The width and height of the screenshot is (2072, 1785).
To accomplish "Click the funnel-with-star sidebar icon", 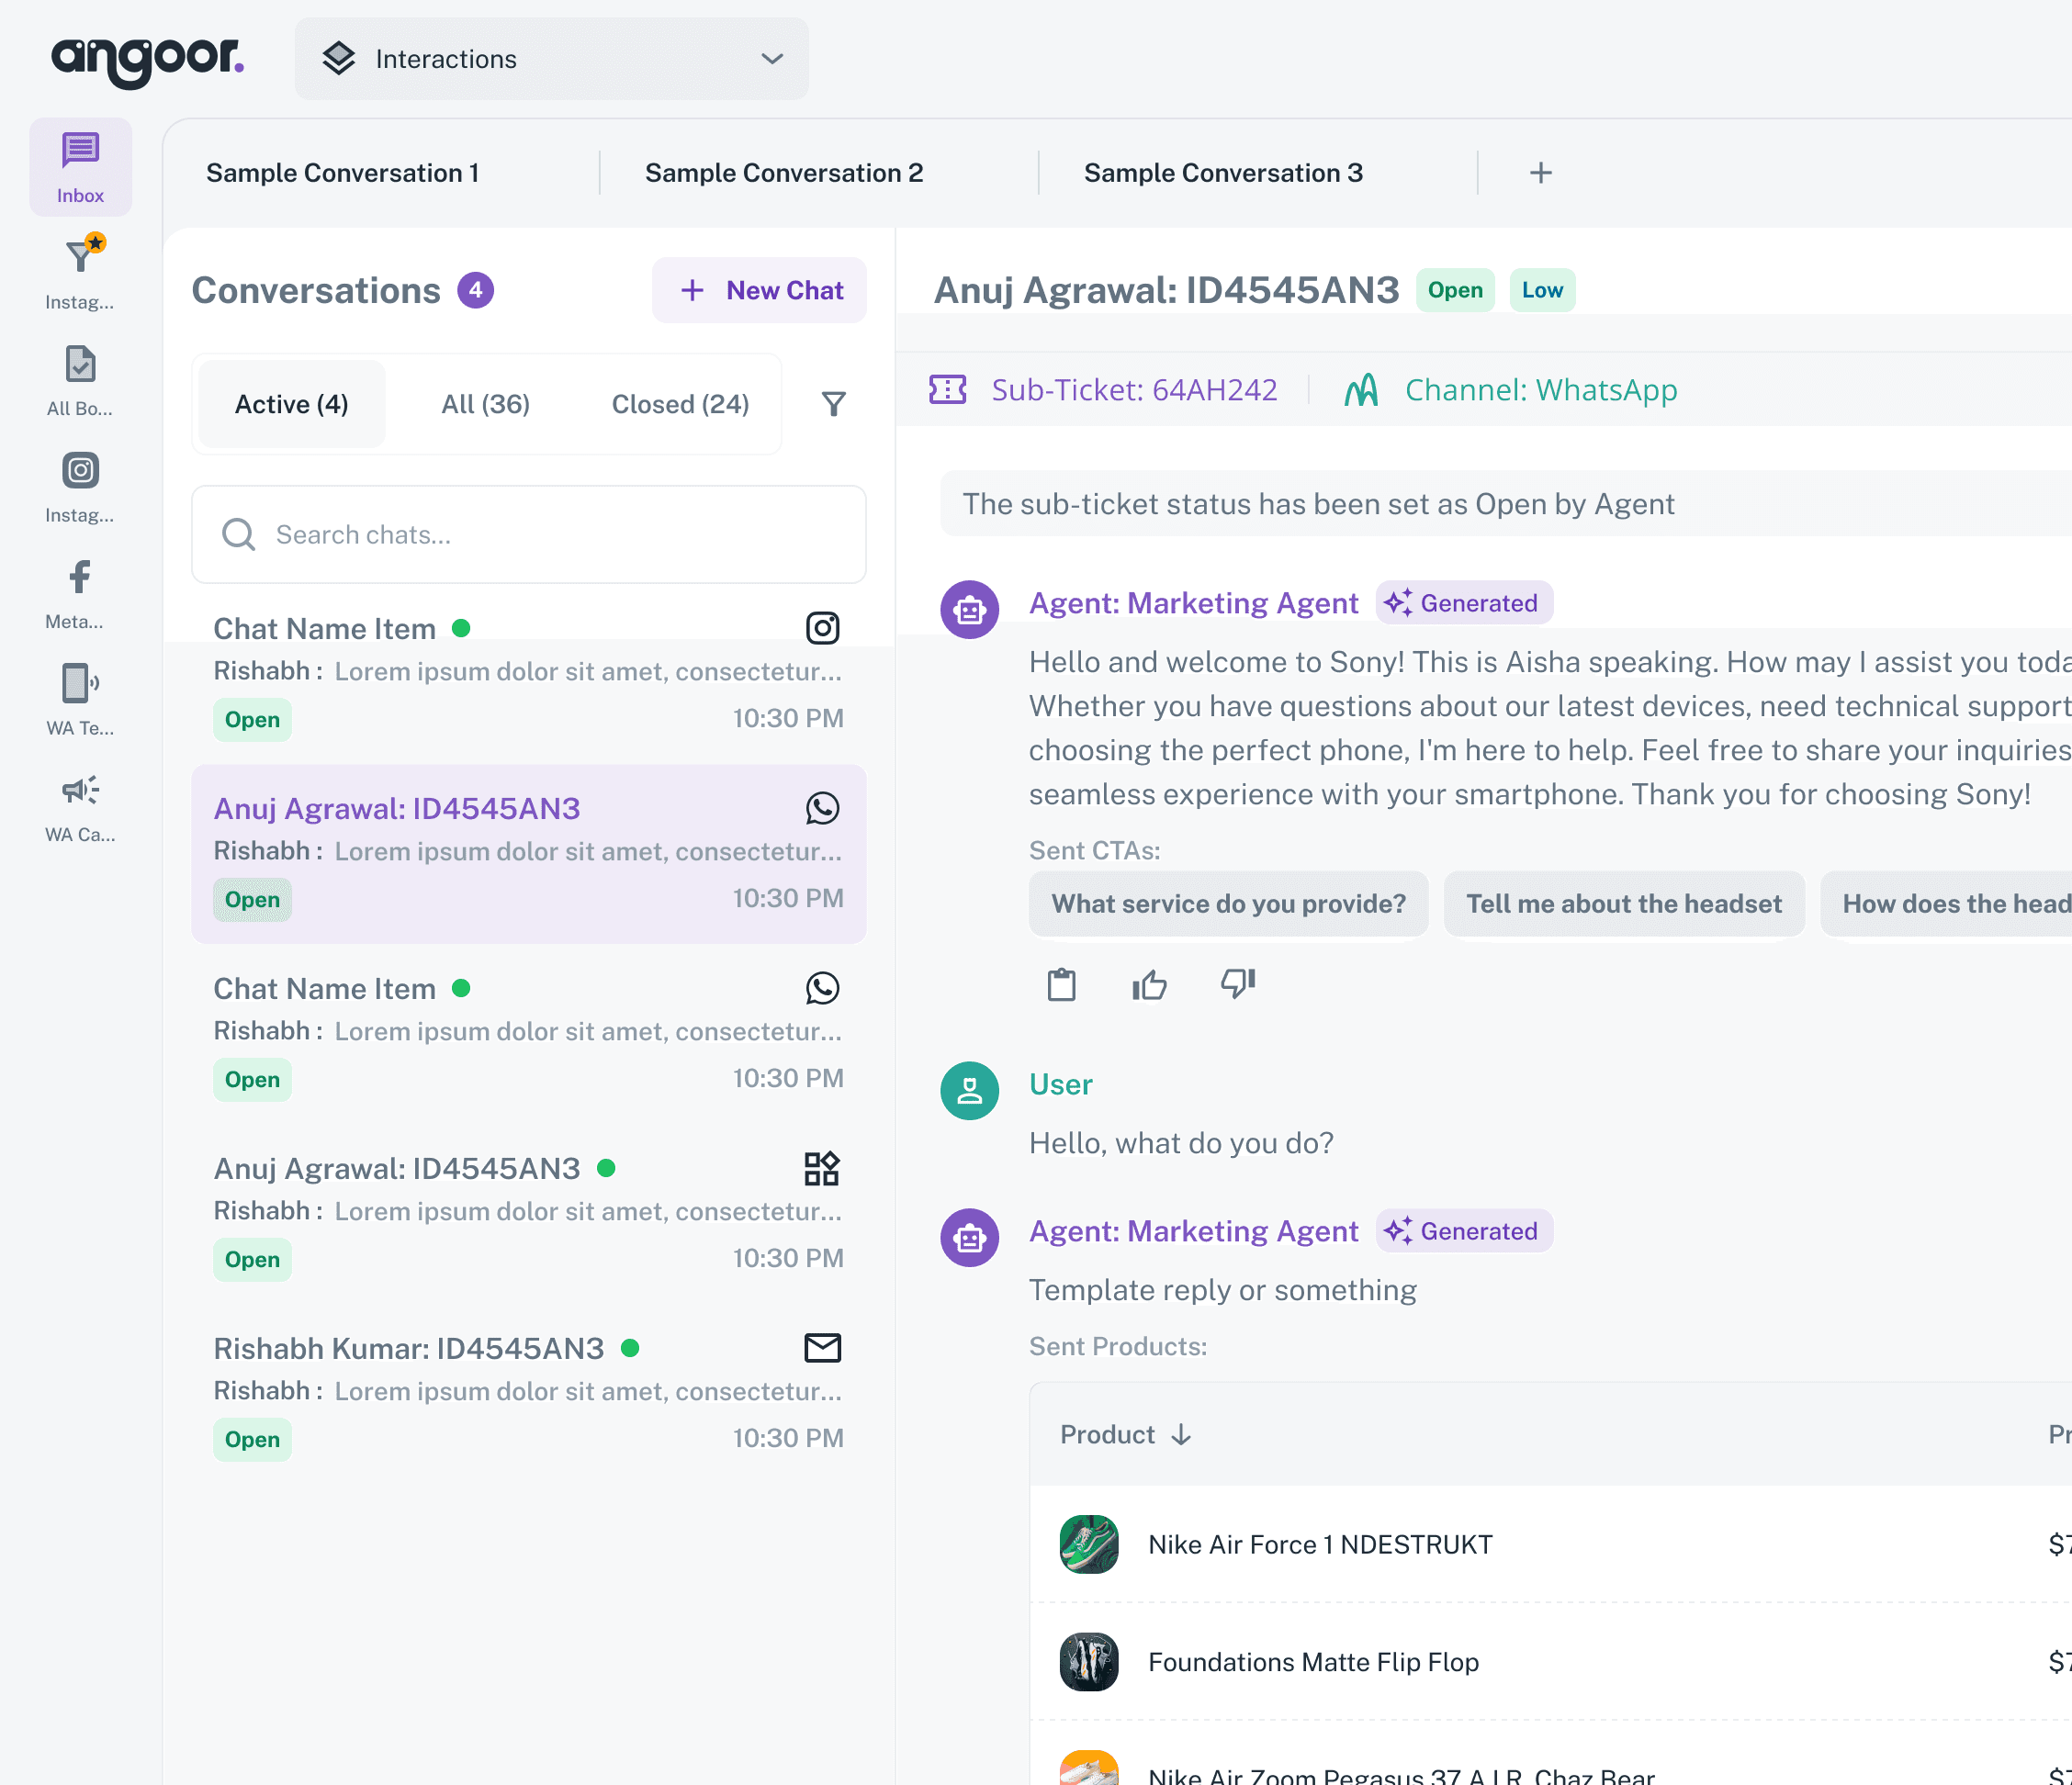I will (80, 257).
